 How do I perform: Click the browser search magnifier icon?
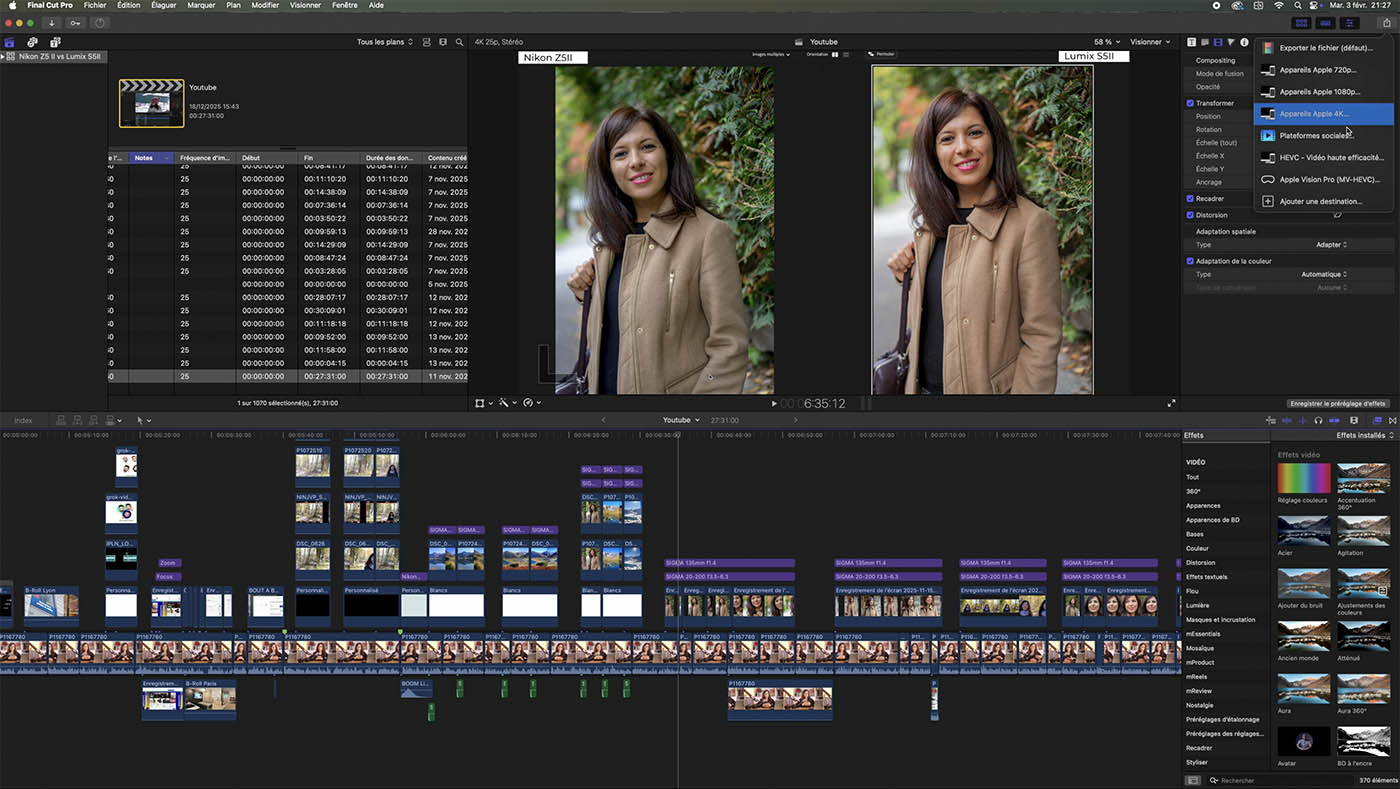(x=459, y=42)
